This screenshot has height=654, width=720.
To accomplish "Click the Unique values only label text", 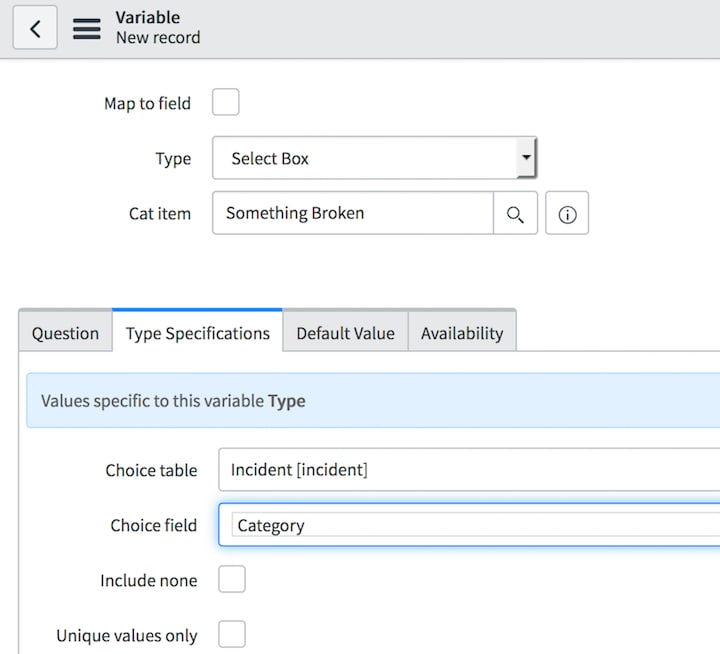I will tap(127, 635).
